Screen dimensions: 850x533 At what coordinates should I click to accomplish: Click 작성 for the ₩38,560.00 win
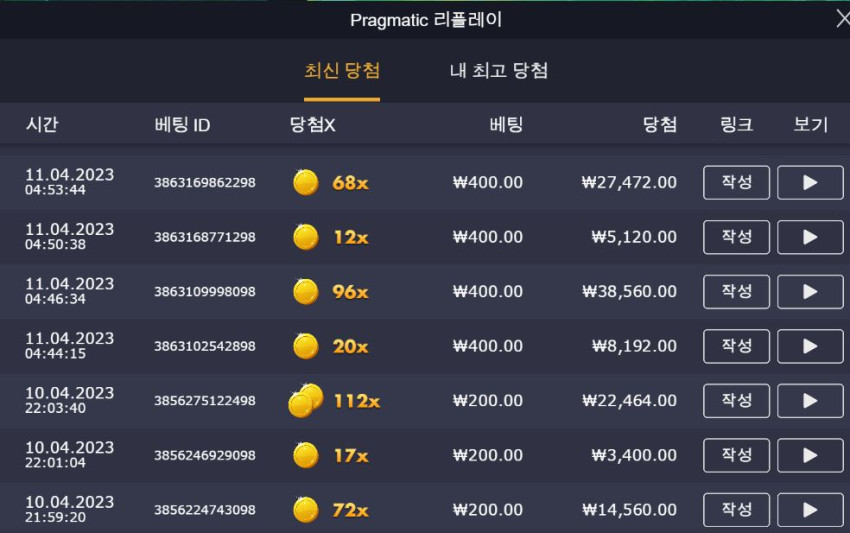click(736, 292)
